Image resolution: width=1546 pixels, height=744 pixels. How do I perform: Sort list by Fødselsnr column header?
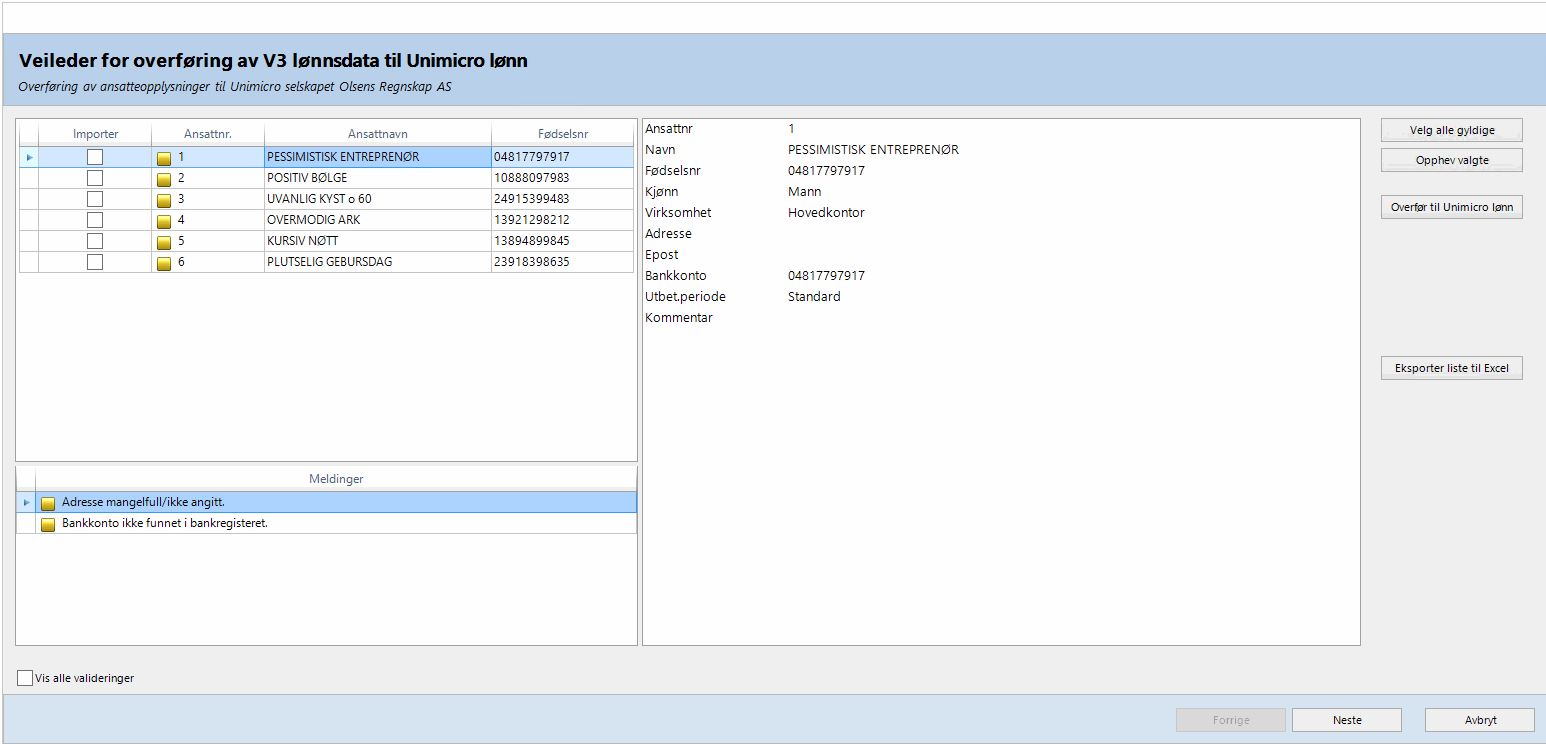pos(562,134)
